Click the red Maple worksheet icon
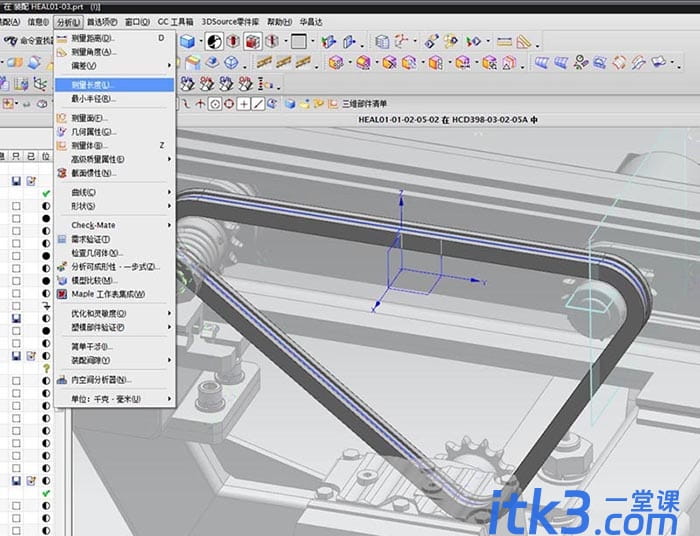 (x=62, y=294)
